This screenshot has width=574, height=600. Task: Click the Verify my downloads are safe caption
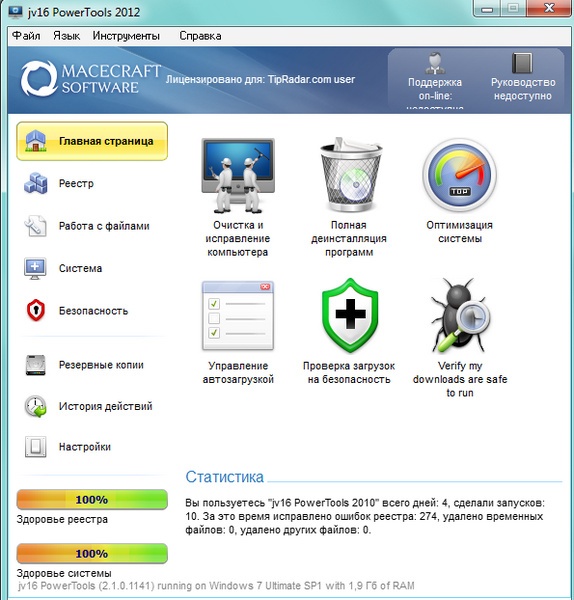(x=460, y=379)
